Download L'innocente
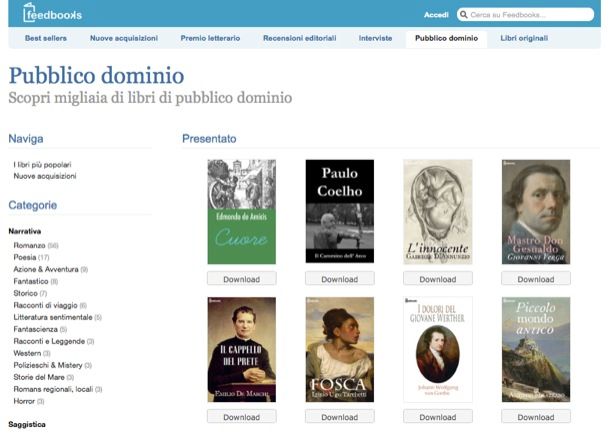Screen dimensions: 610x433 coord(438,279)
